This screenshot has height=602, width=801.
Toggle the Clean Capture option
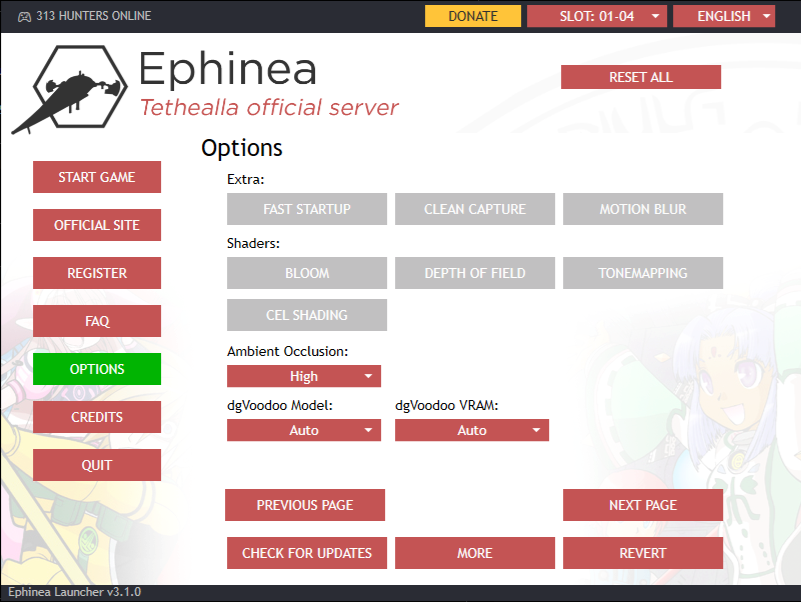(x=475, y=209)
